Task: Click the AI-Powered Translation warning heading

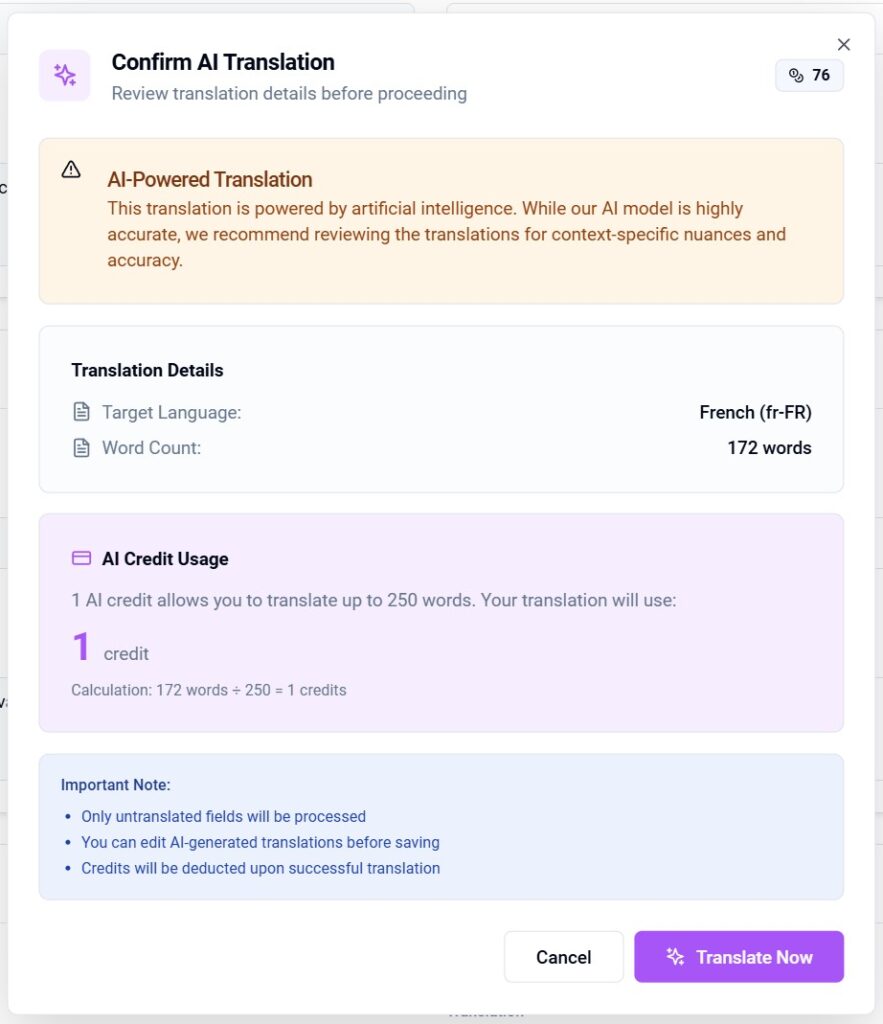Action: [210, 180]
